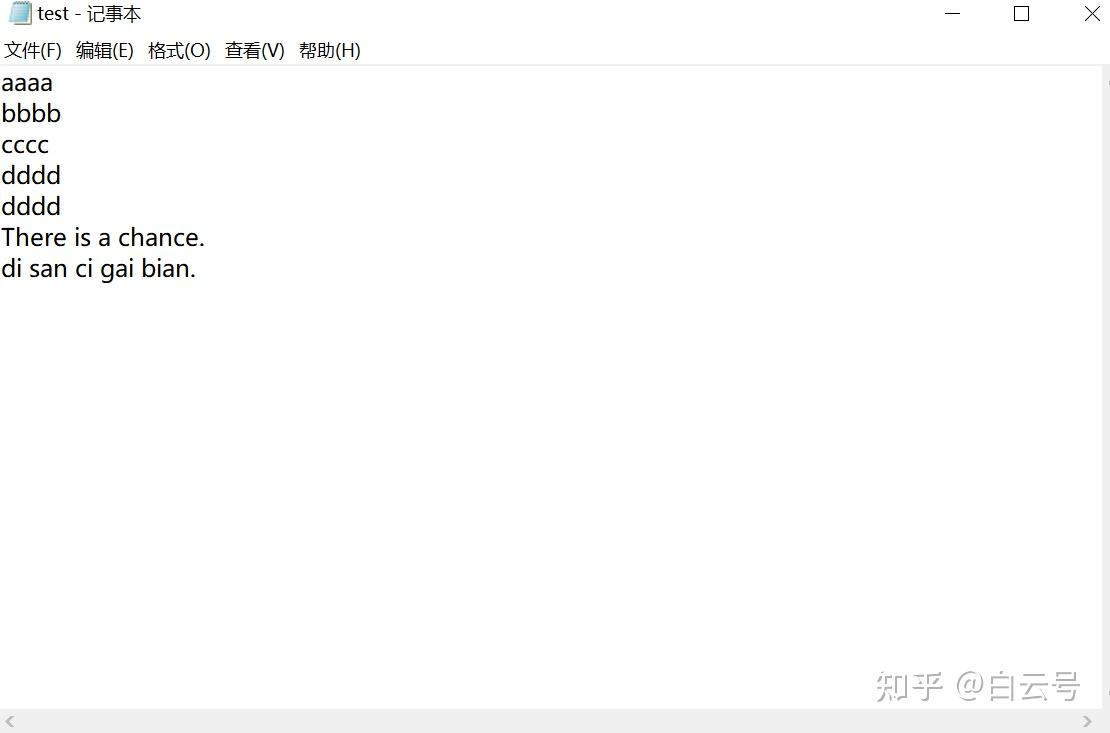Place cursor in line 'aaaa'
This screenshot has height=733, width=1110.
[x=27, y=83]
